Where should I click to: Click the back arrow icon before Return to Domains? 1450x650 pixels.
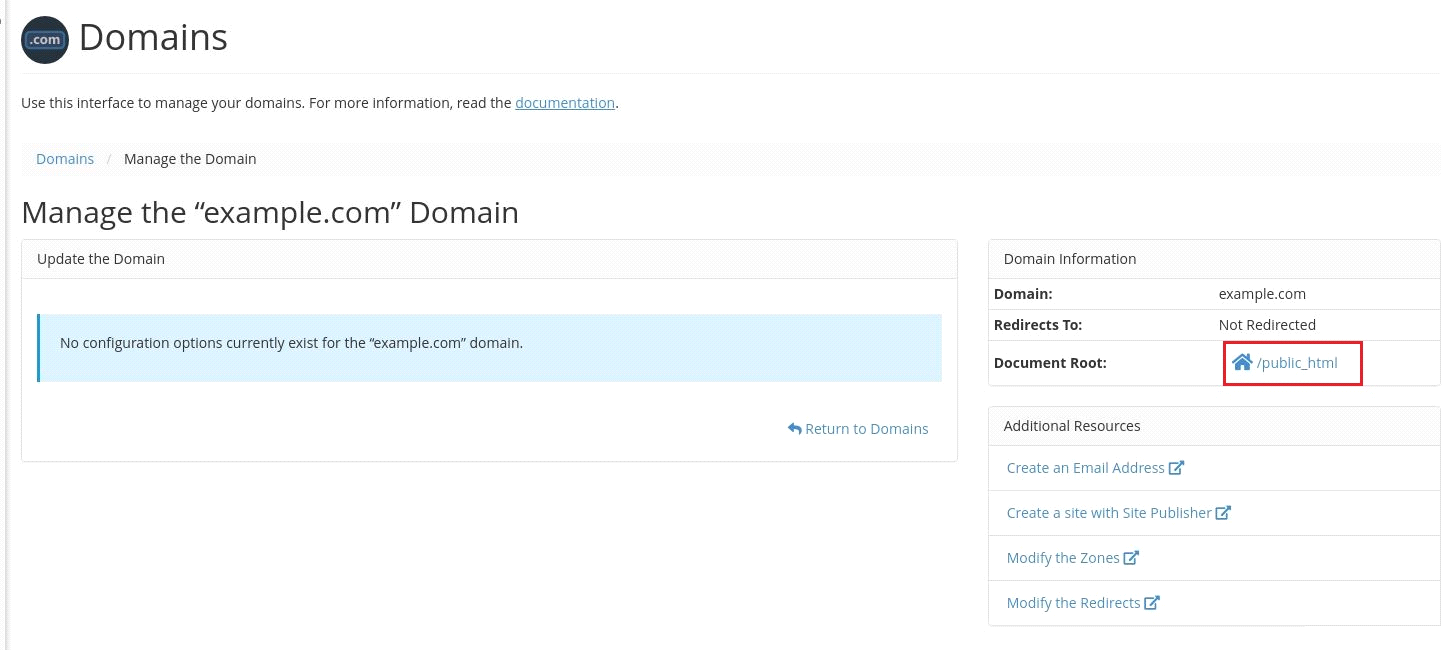(x=793, y=428)
